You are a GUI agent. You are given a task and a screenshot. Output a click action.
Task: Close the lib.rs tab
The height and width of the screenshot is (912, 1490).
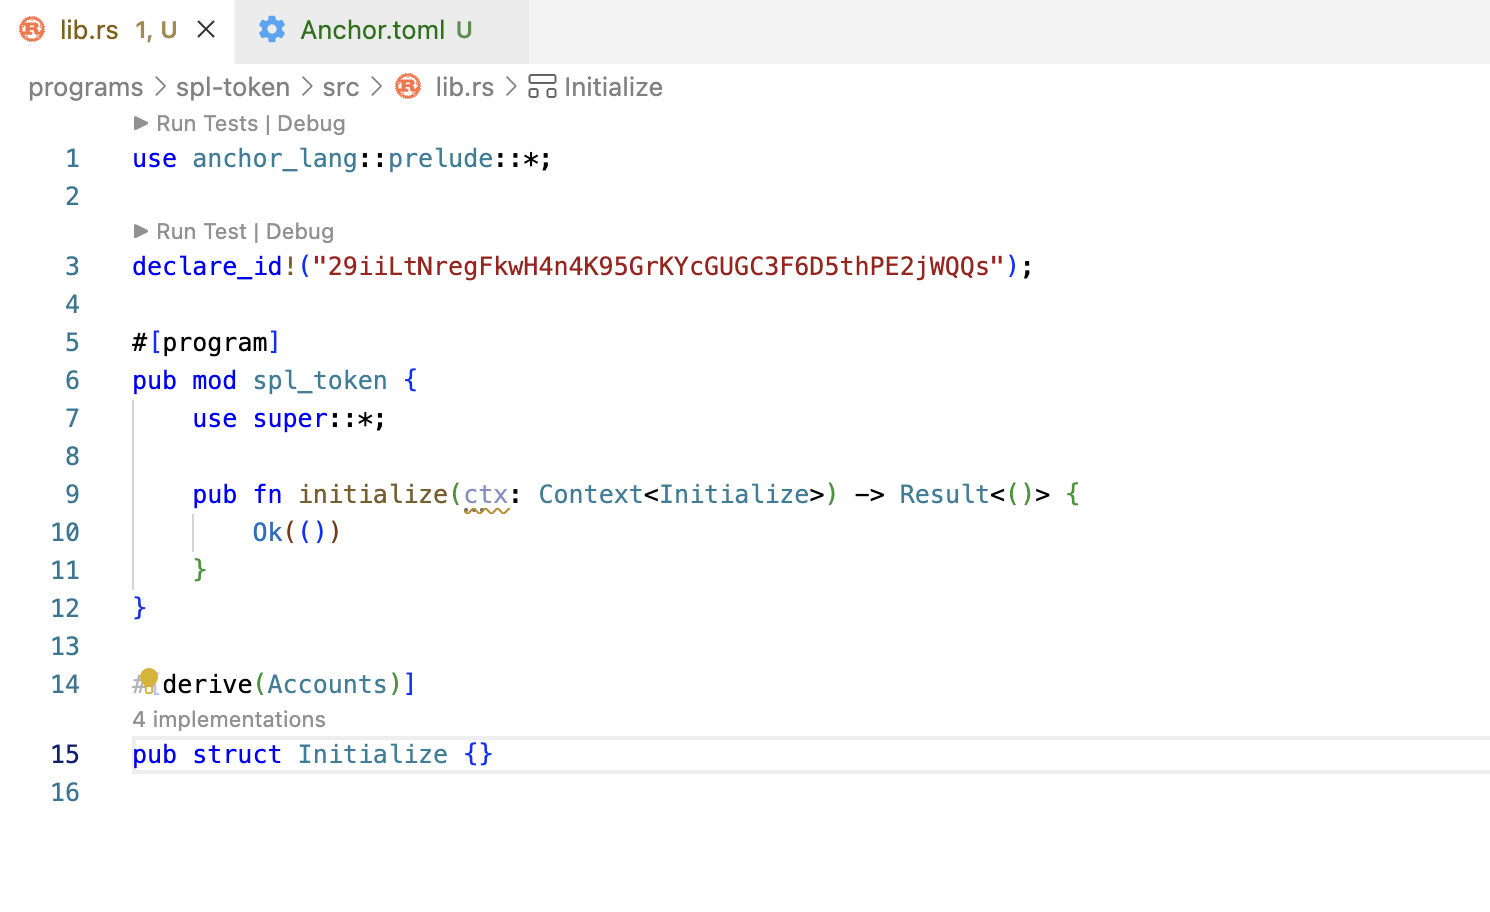[206, 30]
